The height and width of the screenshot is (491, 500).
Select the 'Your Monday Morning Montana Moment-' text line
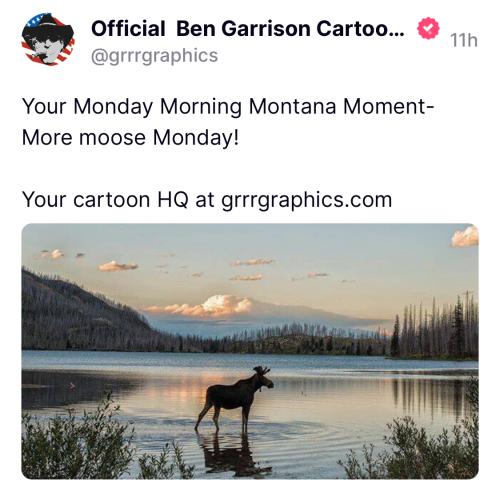tap(228, 107)
